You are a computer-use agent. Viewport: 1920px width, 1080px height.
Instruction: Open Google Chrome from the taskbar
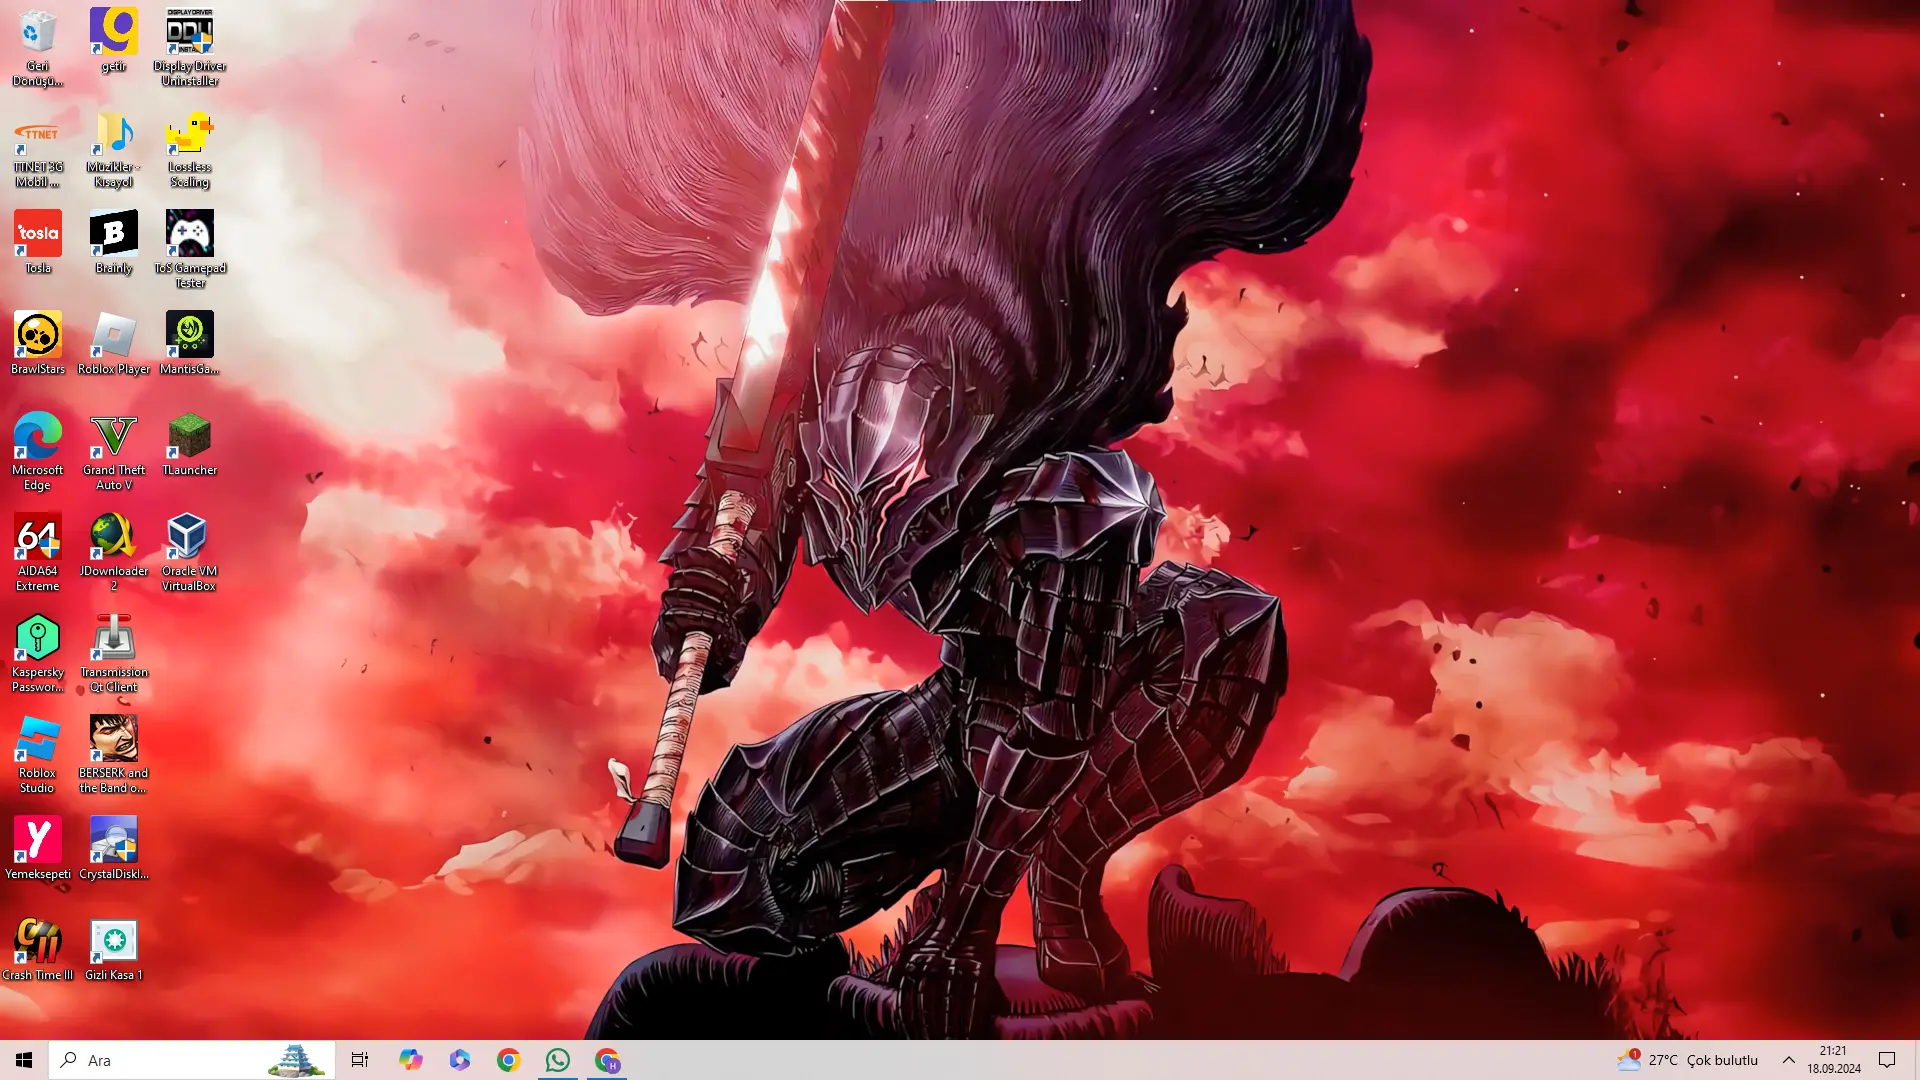(509, 1060)
